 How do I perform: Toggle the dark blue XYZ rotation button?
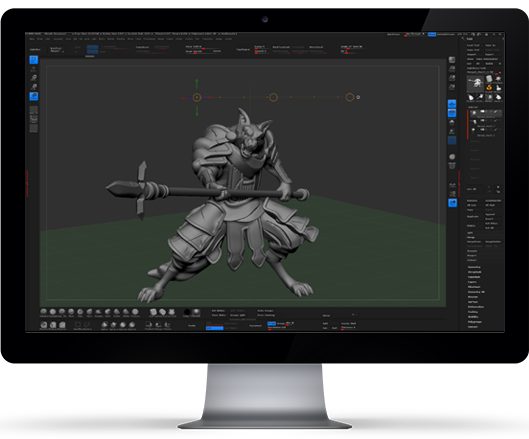[452, 140]
